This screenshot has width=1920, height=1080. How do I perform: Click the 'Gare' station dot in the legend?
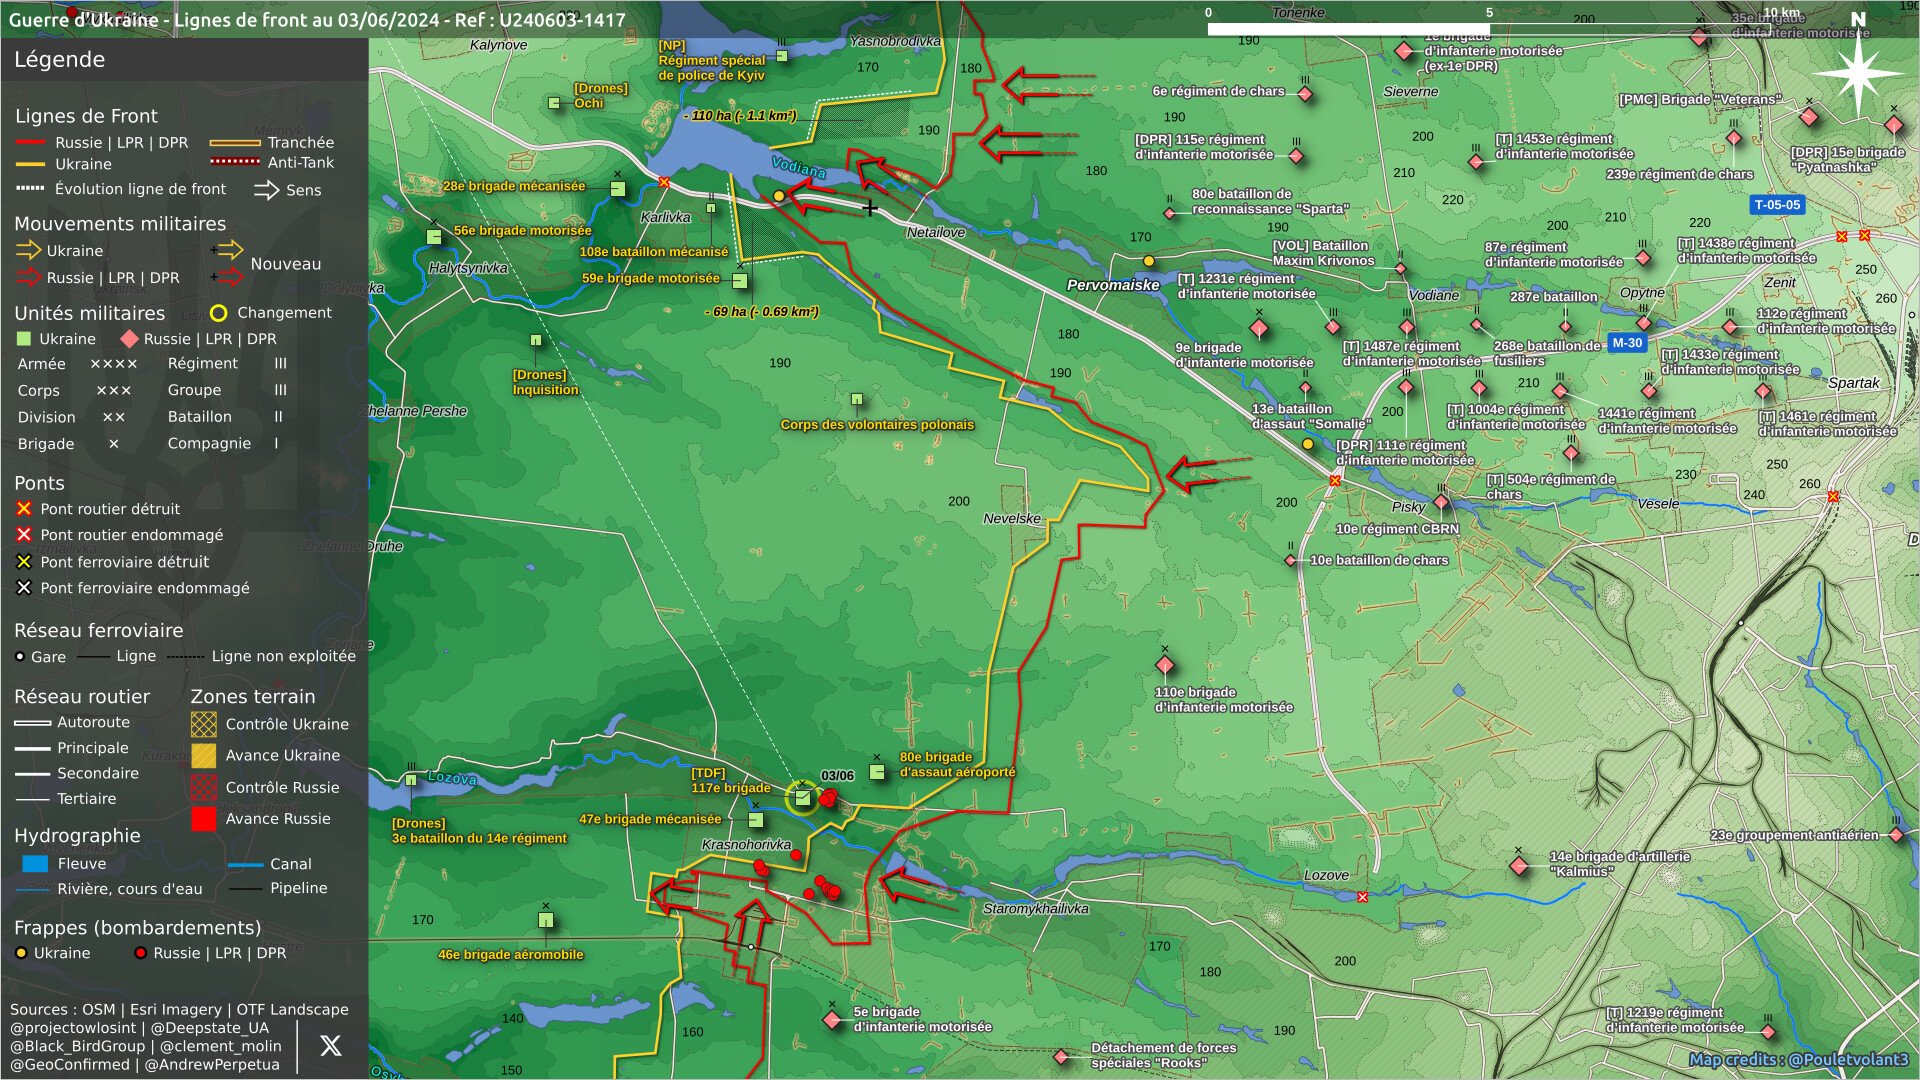20,657
